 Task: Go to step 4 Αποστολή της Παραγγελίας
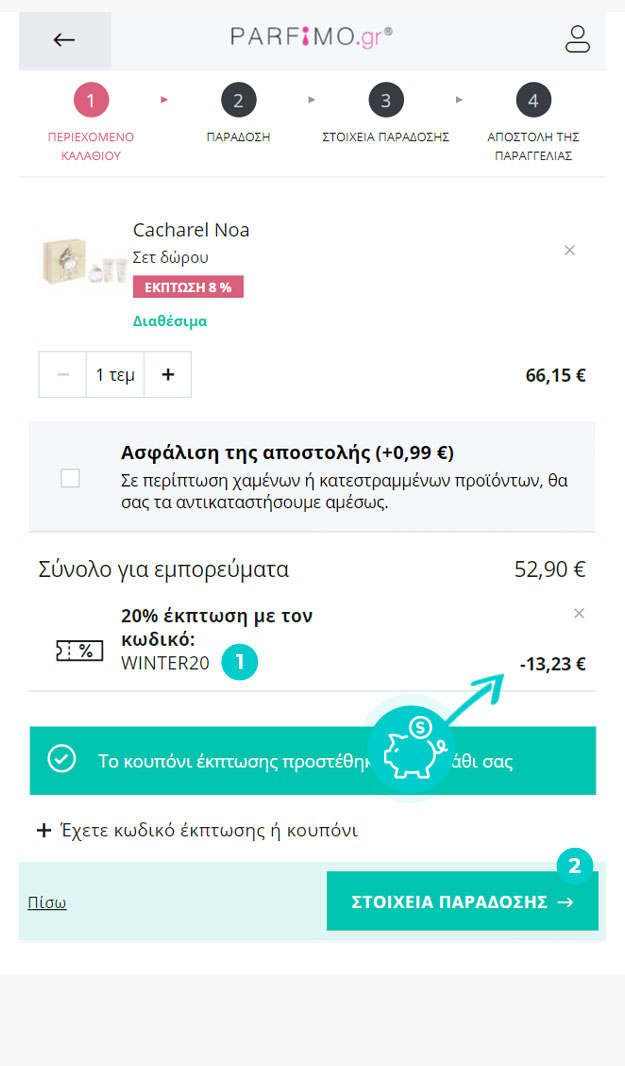(x=533, y=100)
